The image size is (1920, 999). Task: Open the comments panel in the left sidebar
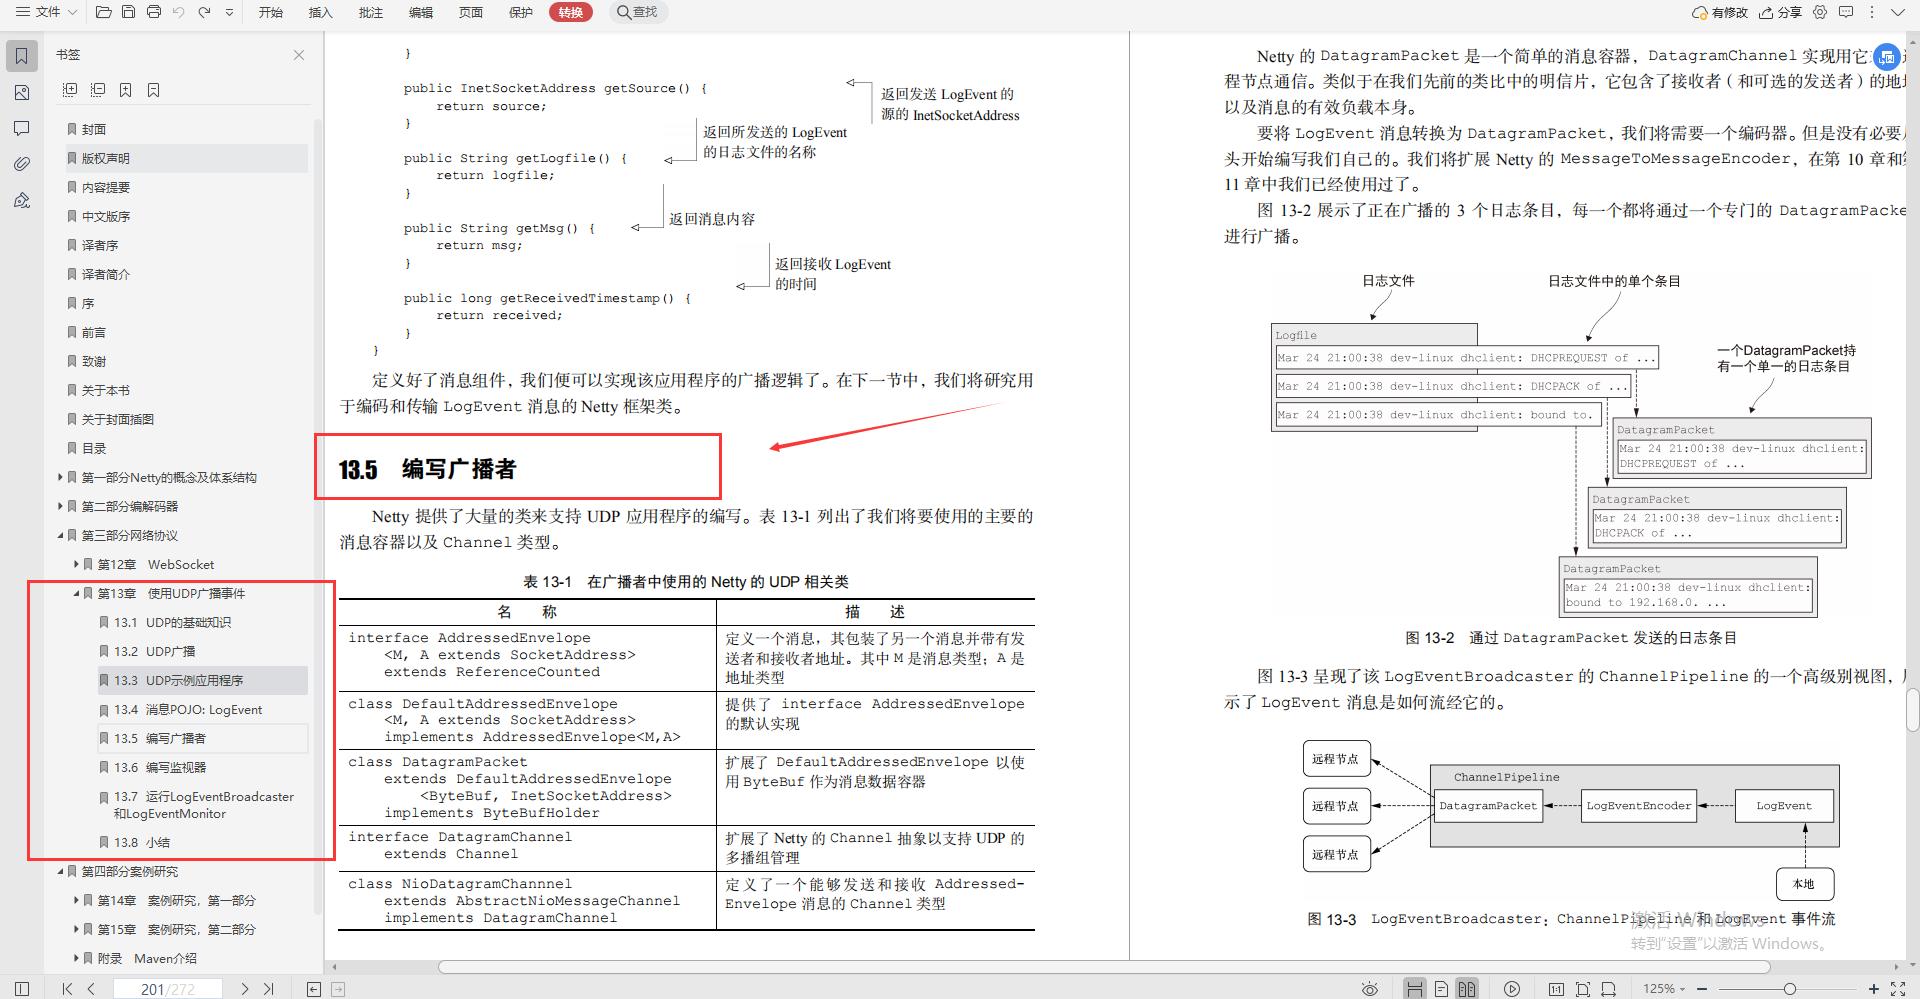click(x=22, y=128)
